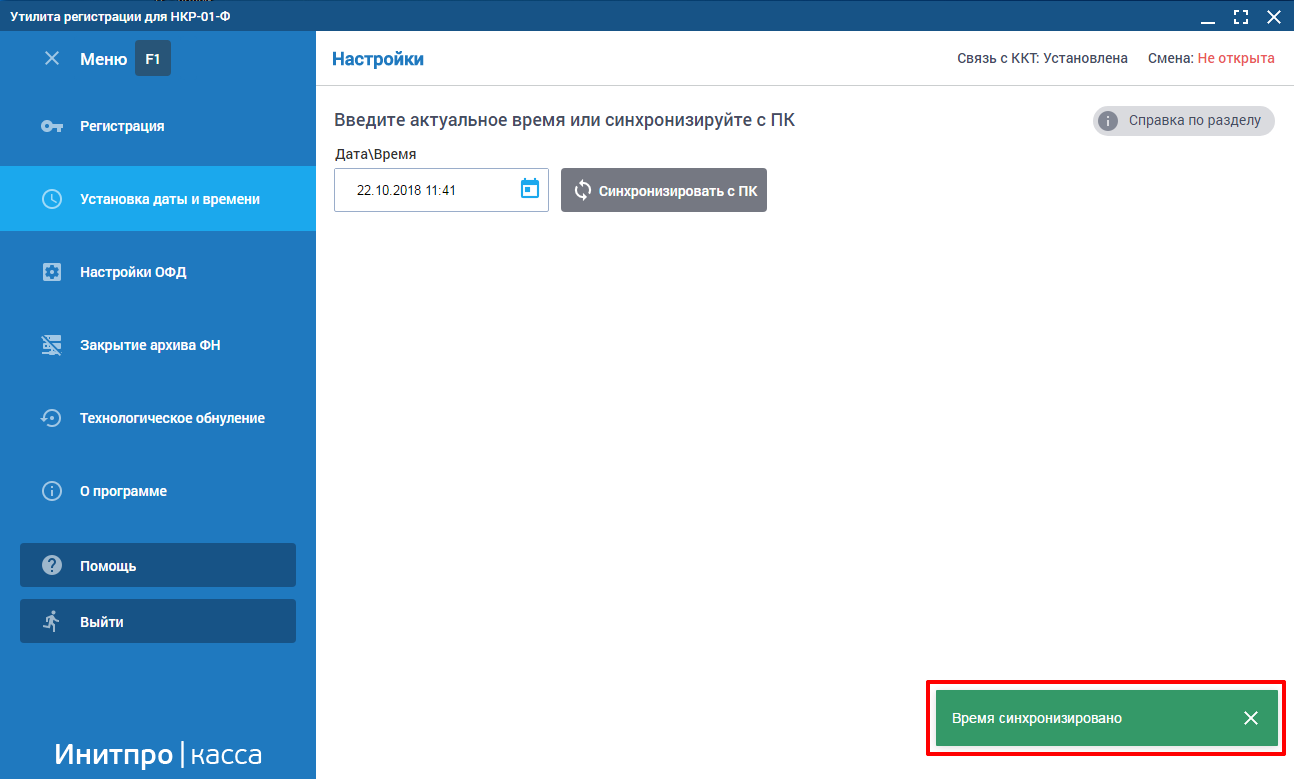Click the Выйти button
The height and width of the screenshot is (779, 1294).
pyautogui.click(x=158, y=621)
